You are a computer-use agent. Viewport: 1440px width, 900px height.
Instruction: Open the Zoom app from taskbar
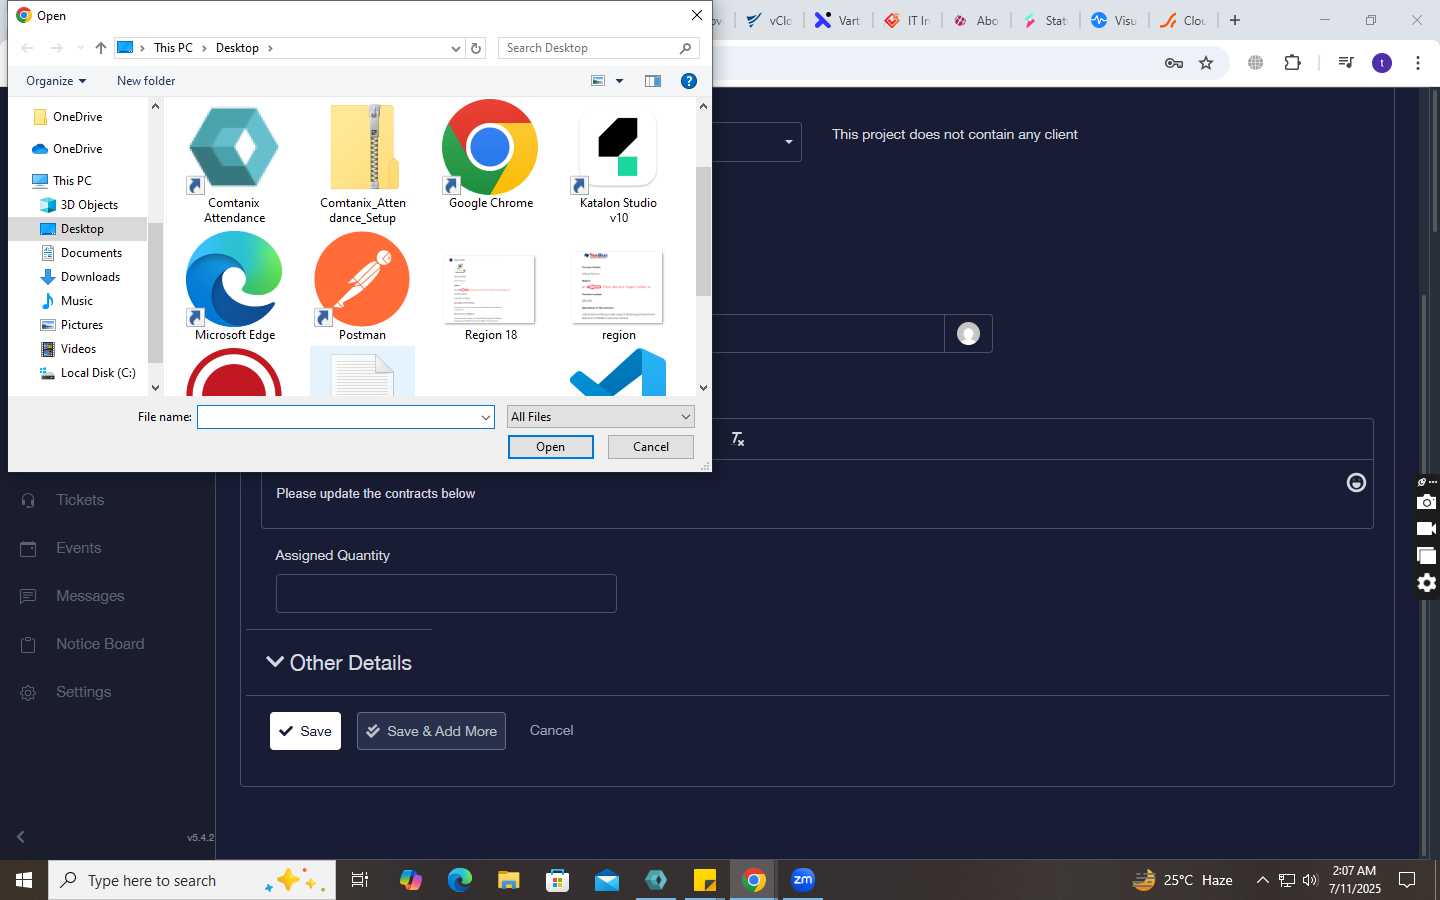(803, 880)
